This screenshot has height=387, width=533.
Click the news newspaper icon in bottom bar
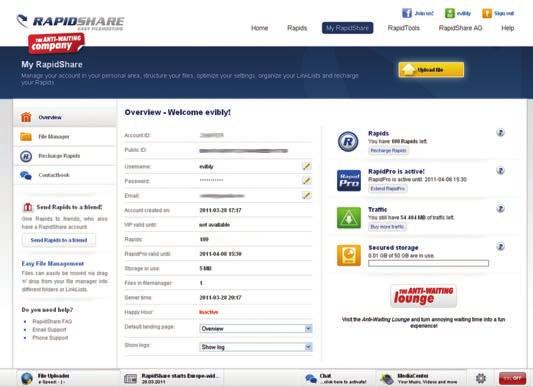(x=130, y=378)
